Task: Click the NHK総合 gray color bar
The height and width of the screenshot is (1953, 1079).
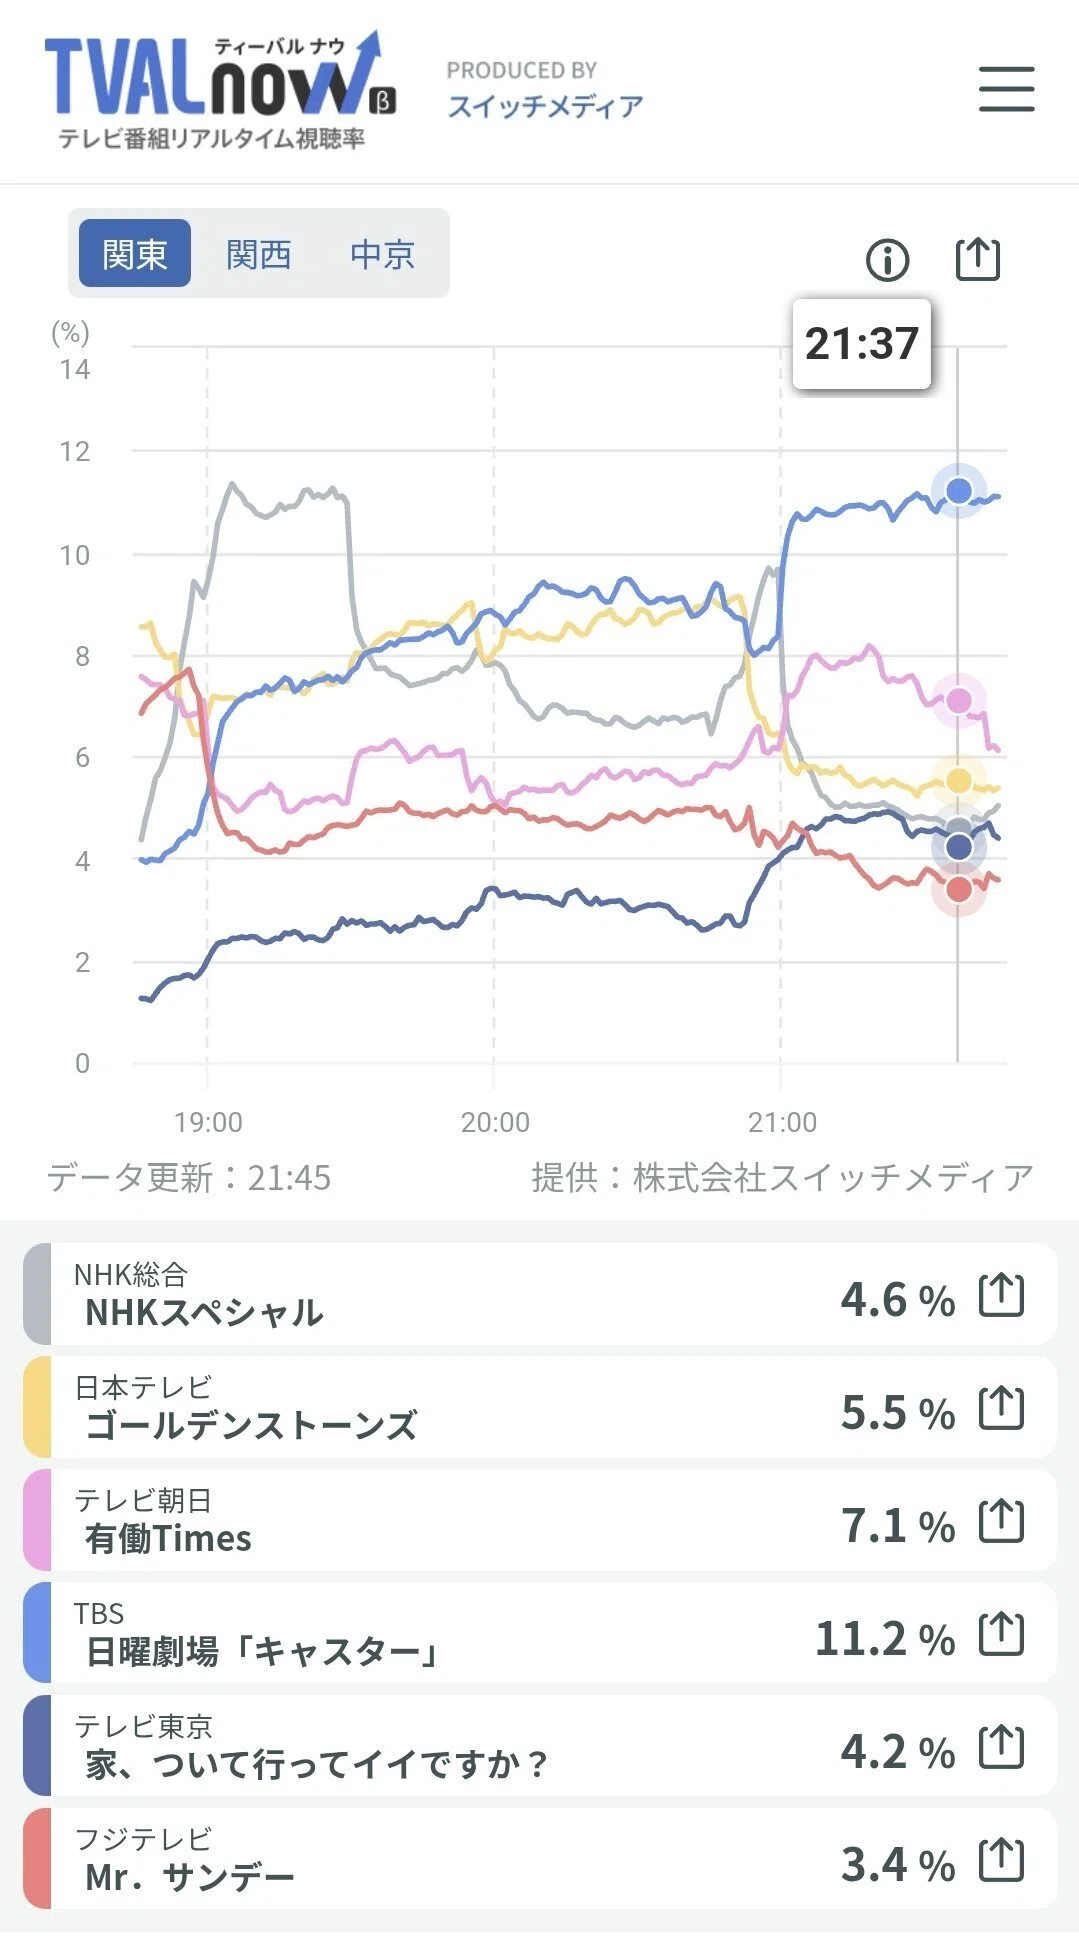Action: coord(37,1294)
